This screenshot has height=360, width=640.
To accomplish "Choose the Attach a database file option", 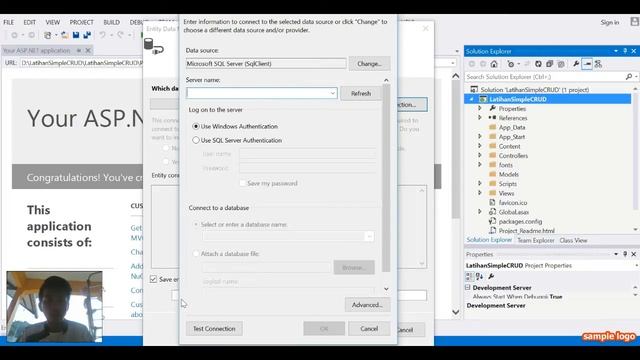I will tap(196, 254).
